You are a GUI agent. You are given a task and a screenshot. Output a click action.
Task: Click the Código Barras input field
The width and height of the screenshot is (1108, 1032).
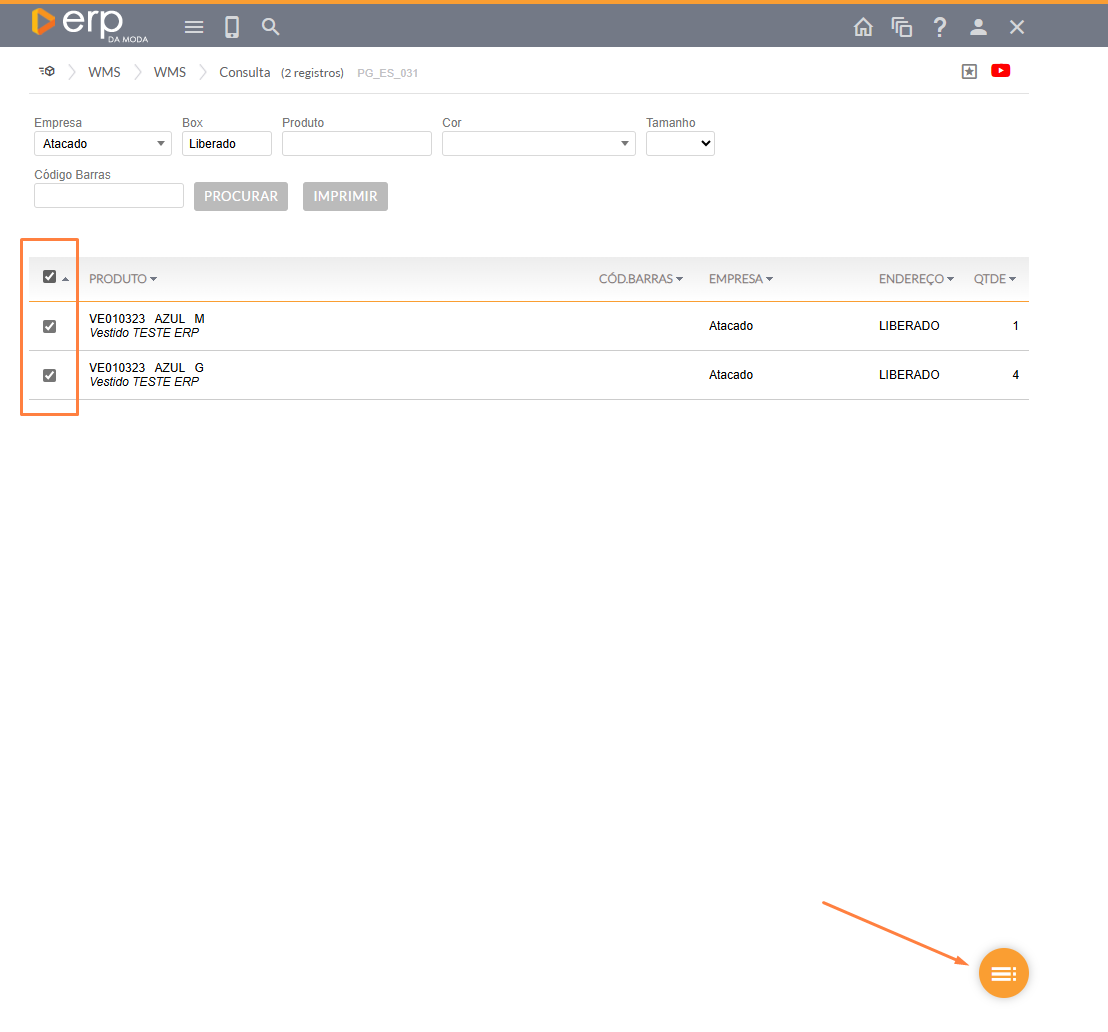coord(109,196)
